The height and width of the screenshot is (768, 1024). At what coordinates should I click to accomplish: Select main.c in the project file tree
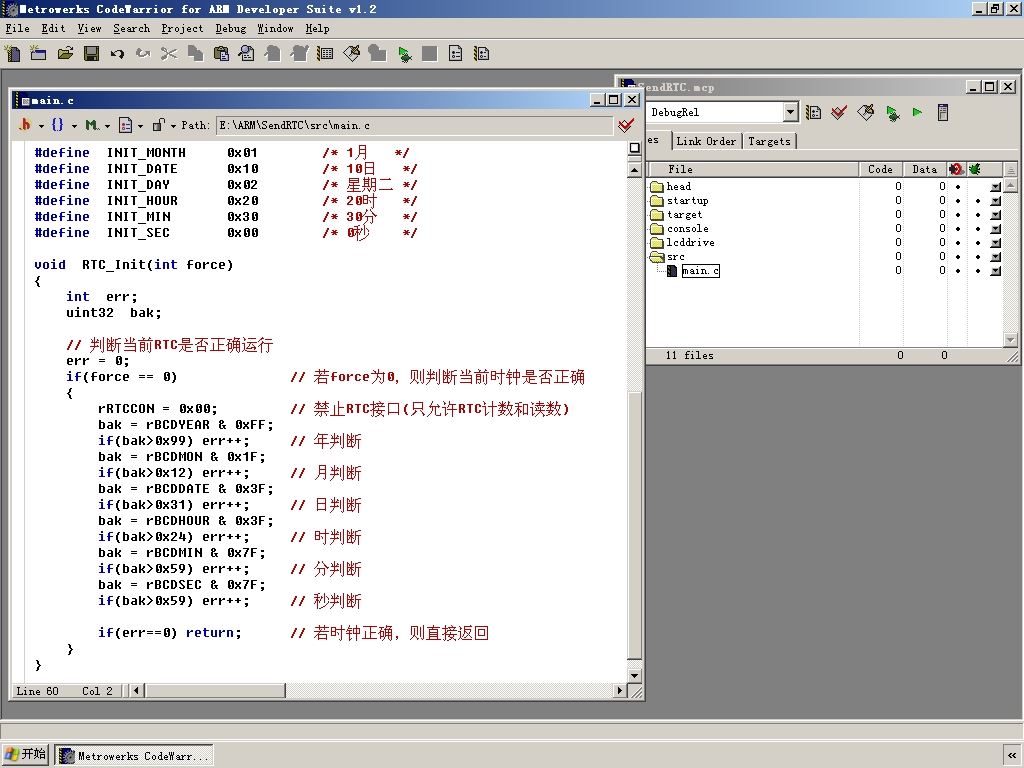point(700,270)
